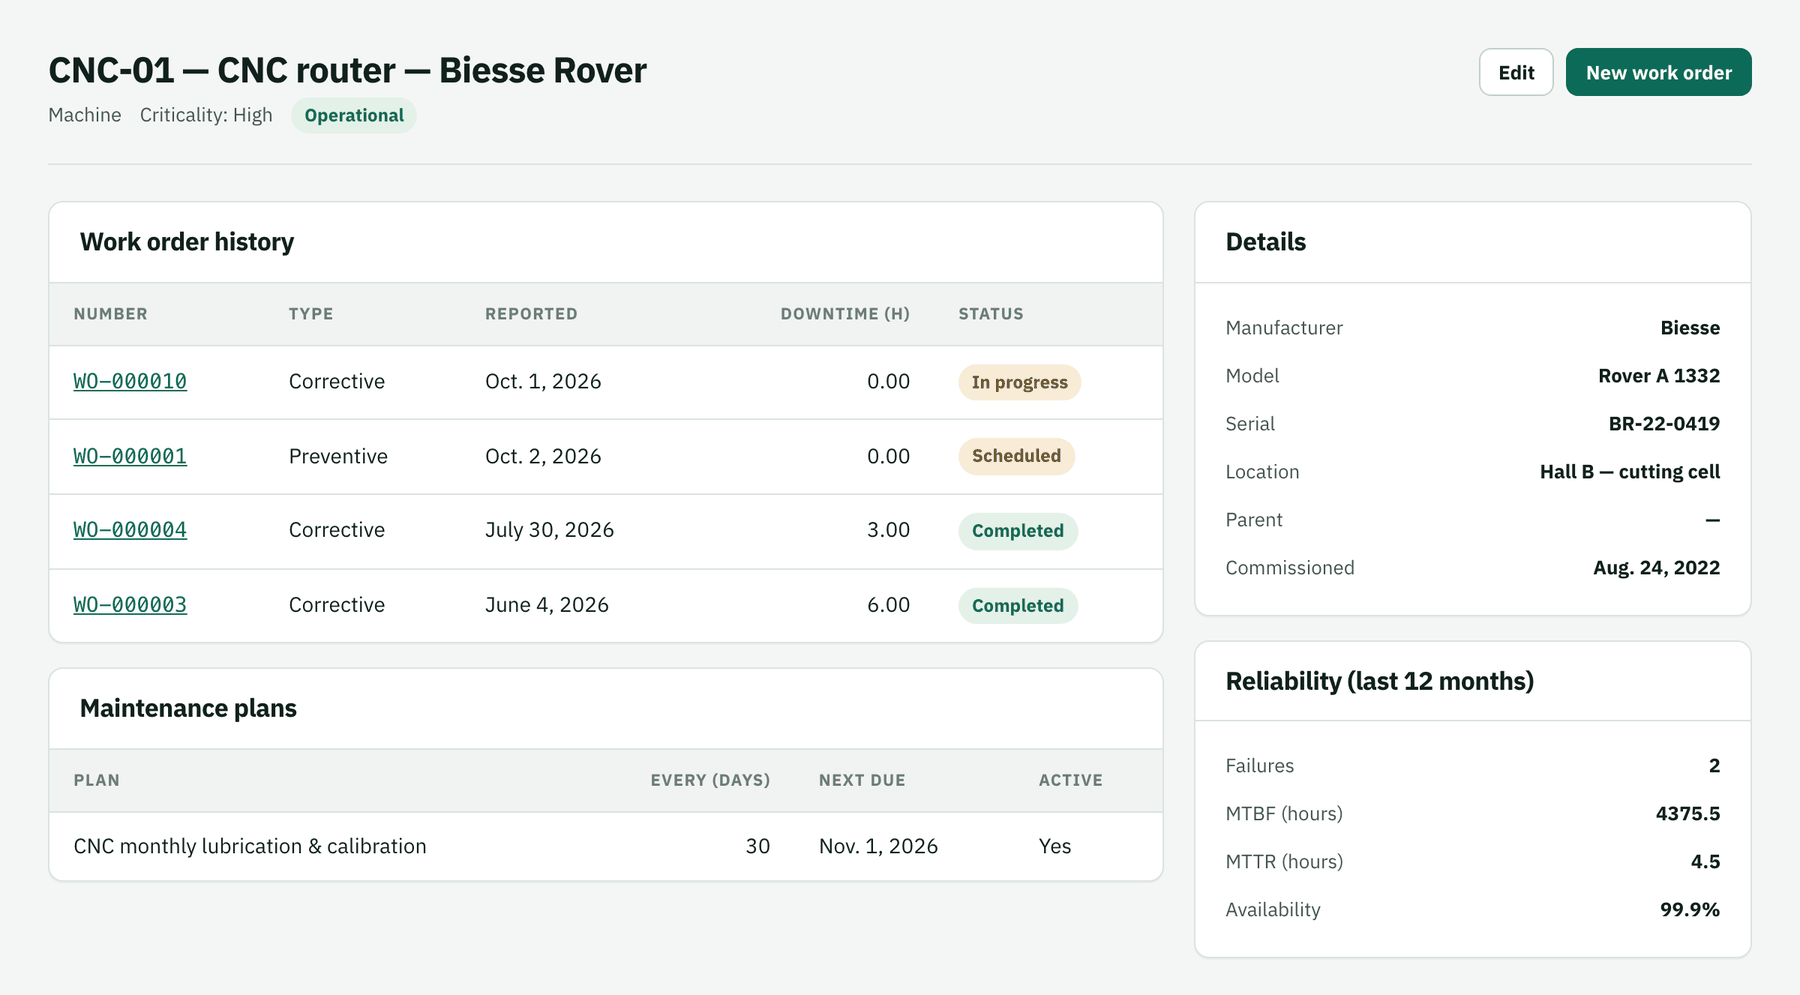This screenshot has height=995, width=1800.
Task: Select the Preventive type cell
Action: pos(338,456)
